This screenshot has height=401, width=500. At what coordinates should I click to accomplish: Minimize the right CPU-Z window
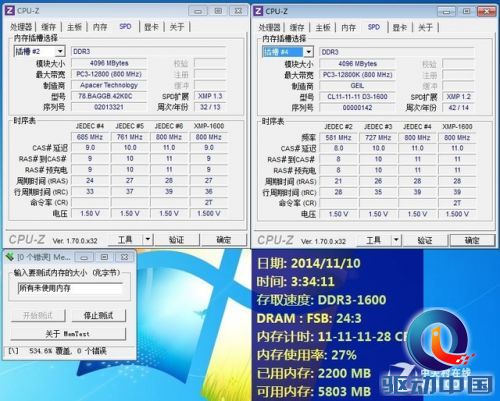pyautogui.click(x=446, y=12)
